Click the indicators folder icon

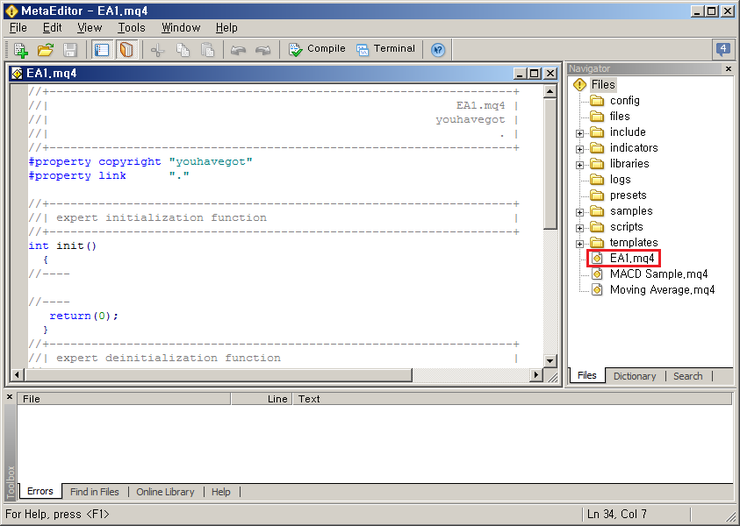[x=597, y=148]
